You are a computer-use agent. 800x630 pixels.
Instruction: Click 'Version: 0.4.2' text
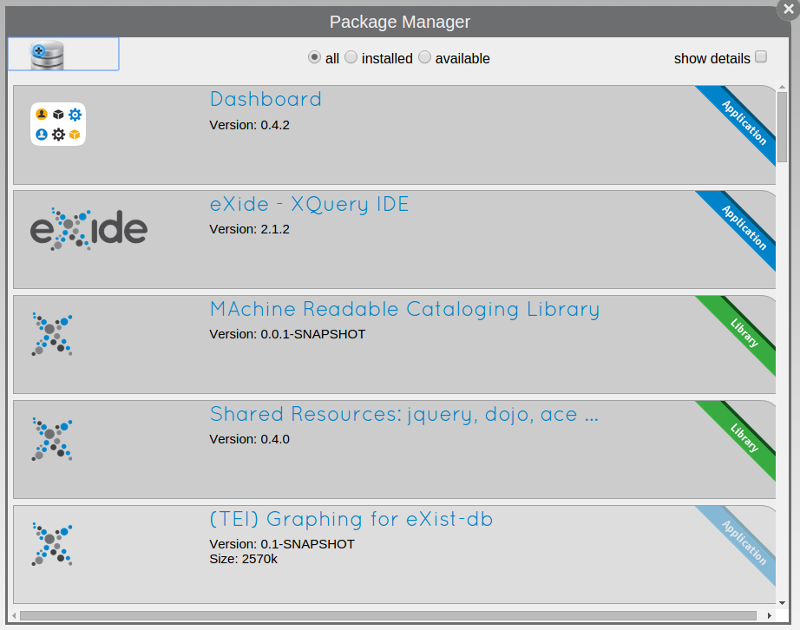(x=249, y=125)
